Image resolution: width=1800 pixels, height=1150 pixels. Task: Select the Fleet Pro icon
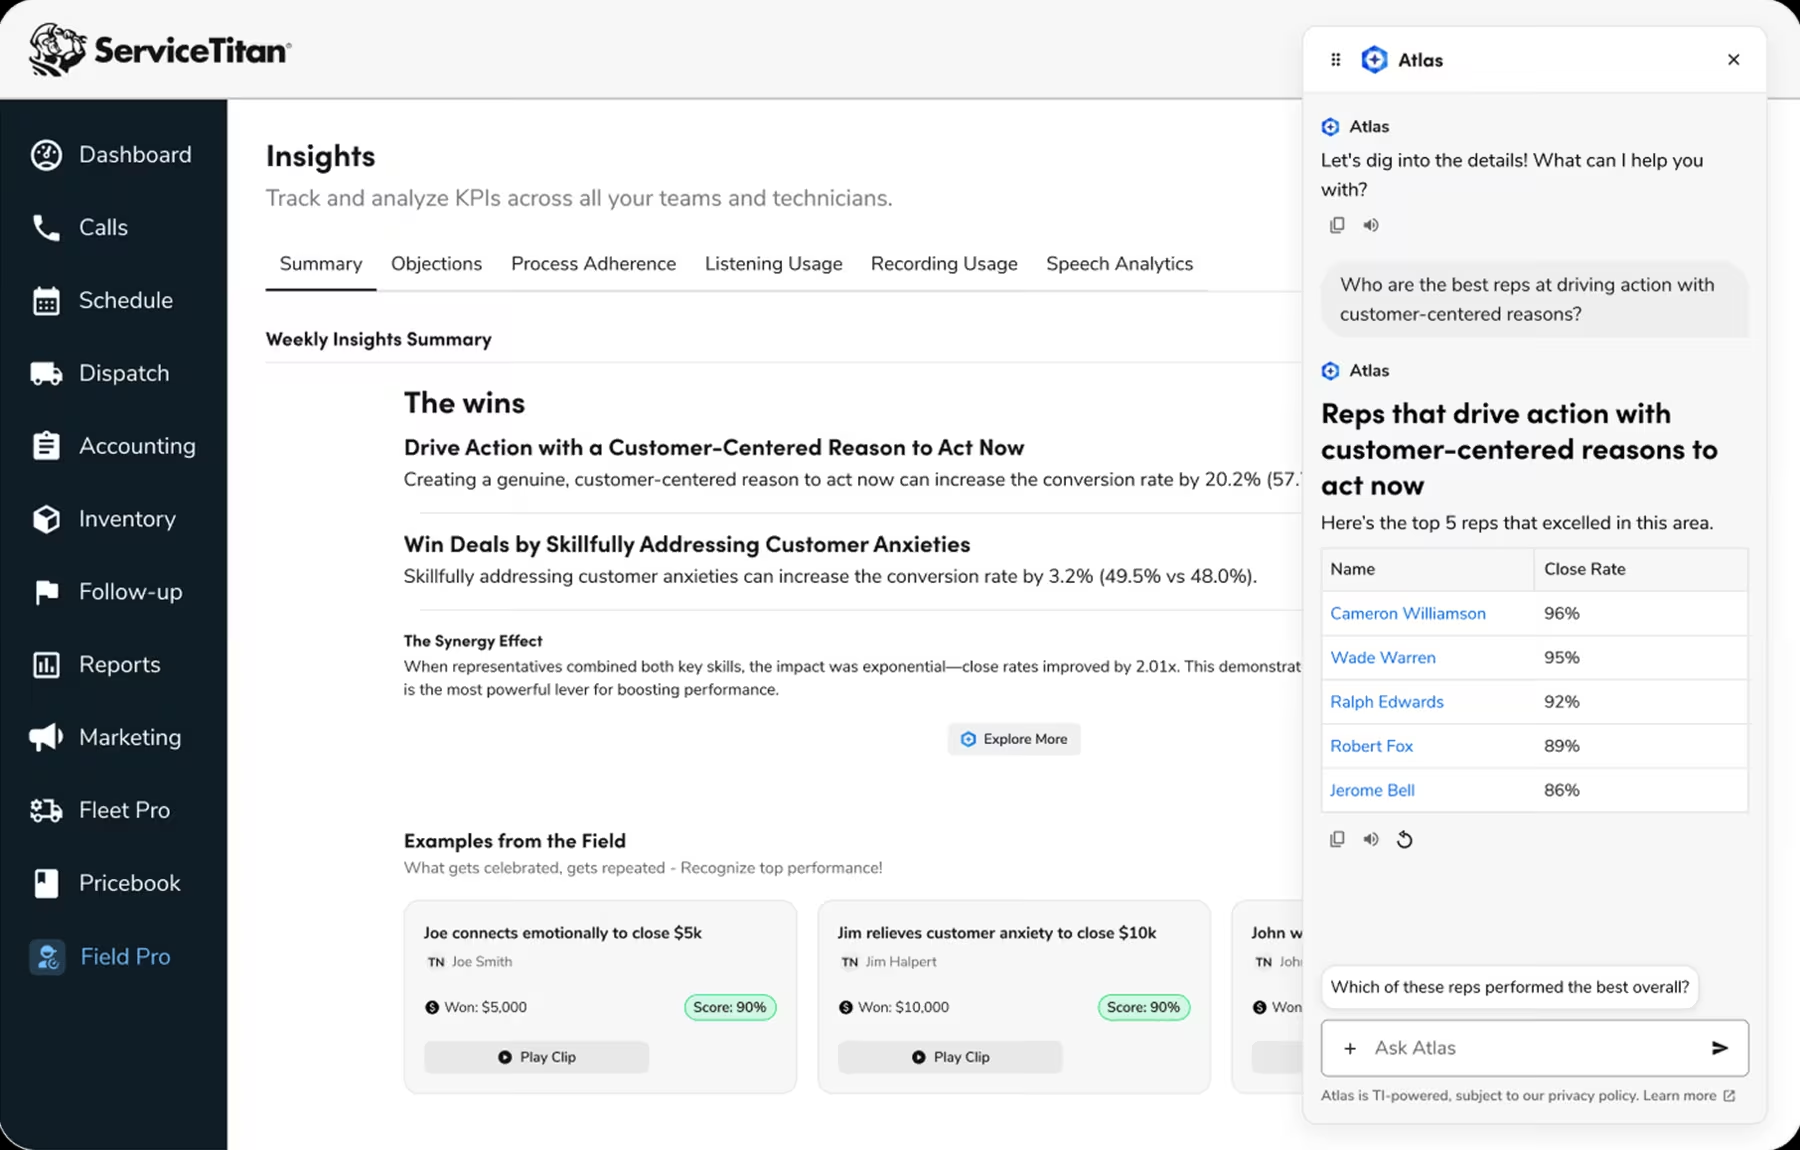(x=46, y=810)
